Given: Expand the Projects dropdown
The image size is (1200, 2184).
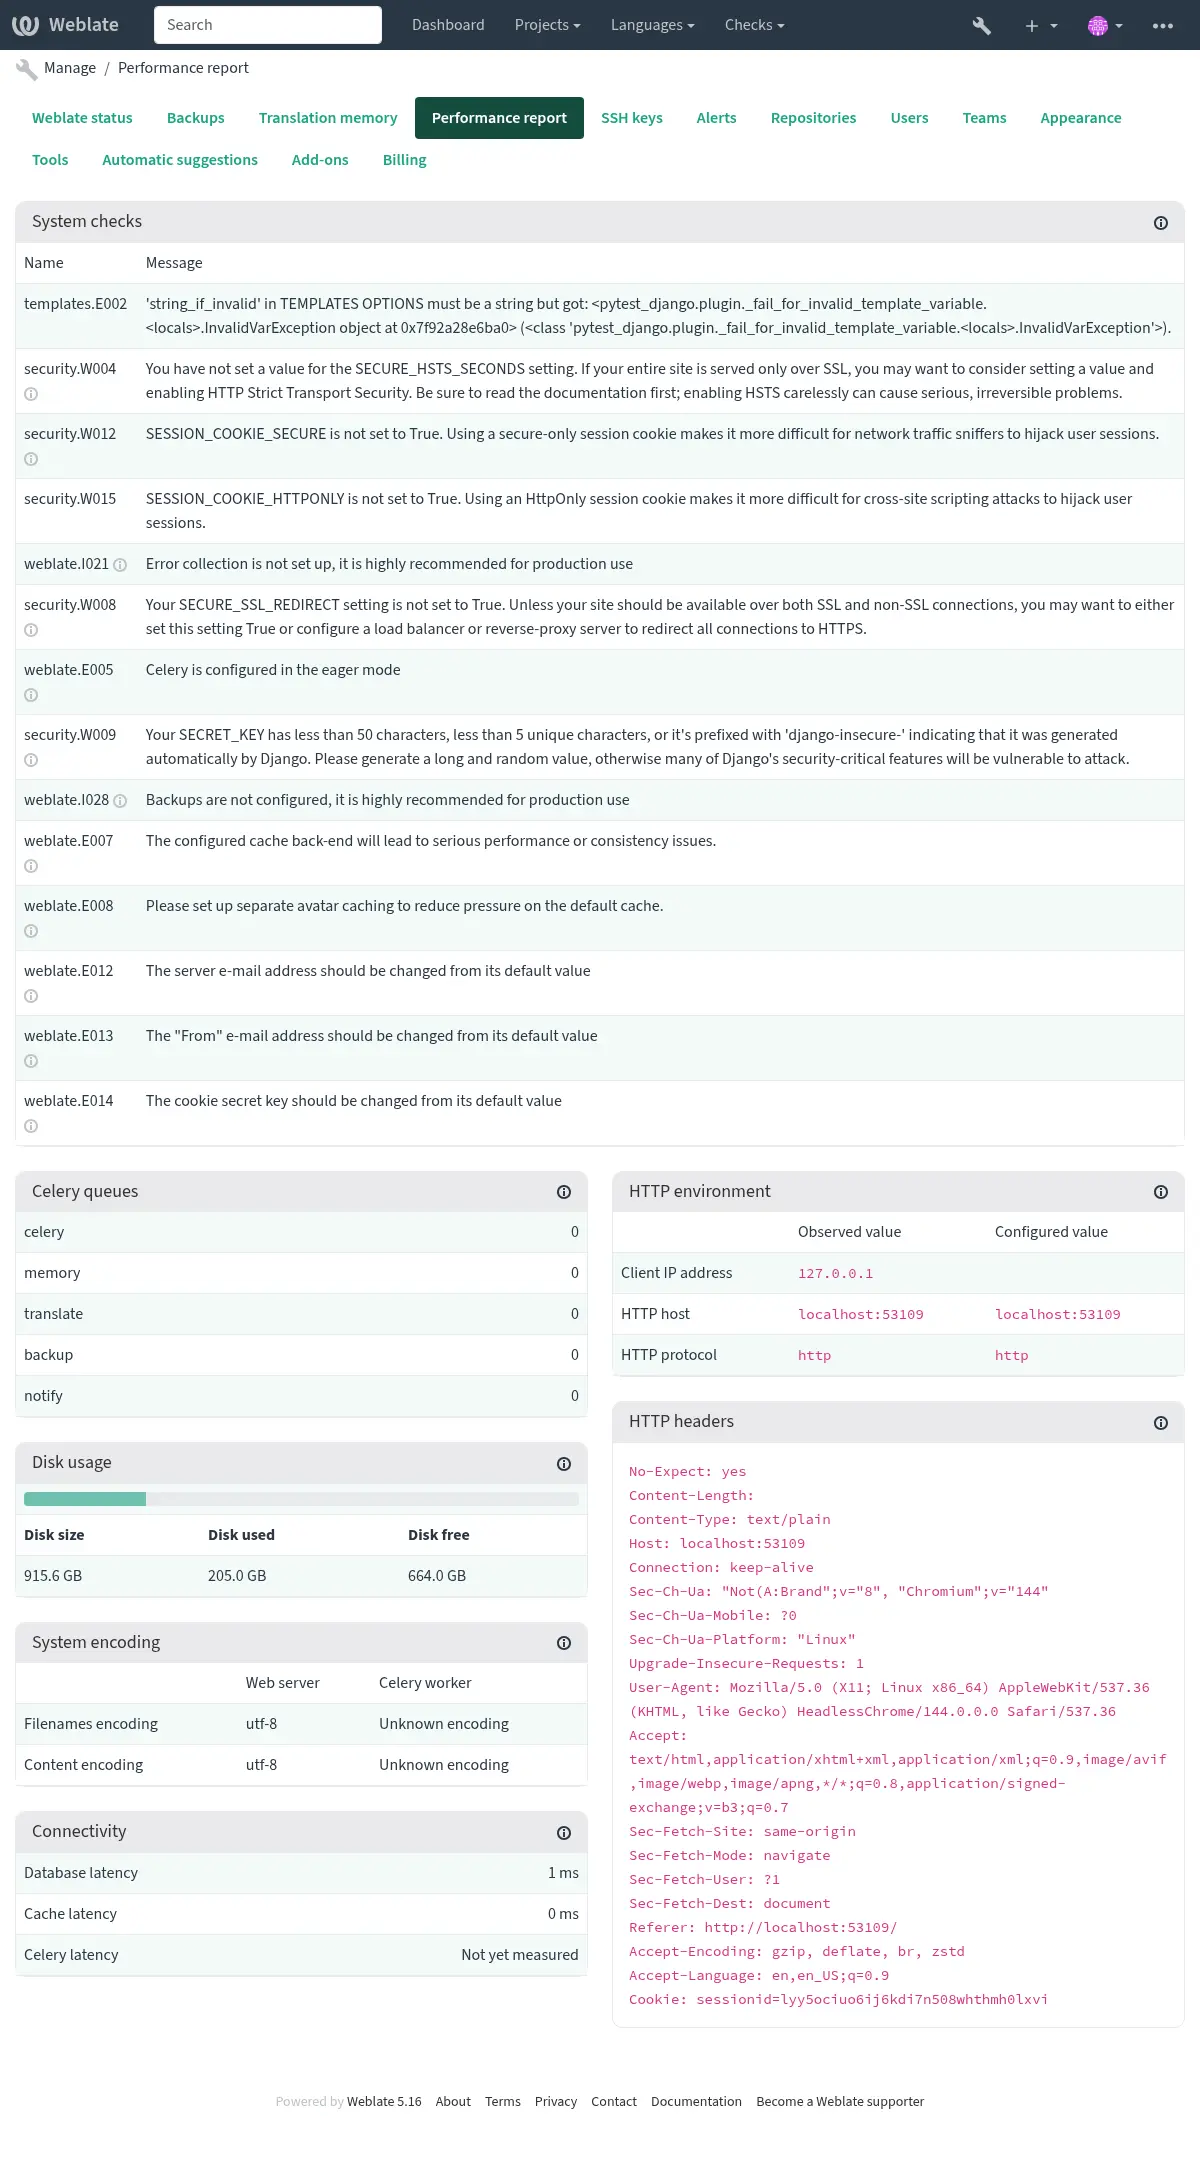Looking at the screenshot, I should pyautogui.click(x=547, y=25).
